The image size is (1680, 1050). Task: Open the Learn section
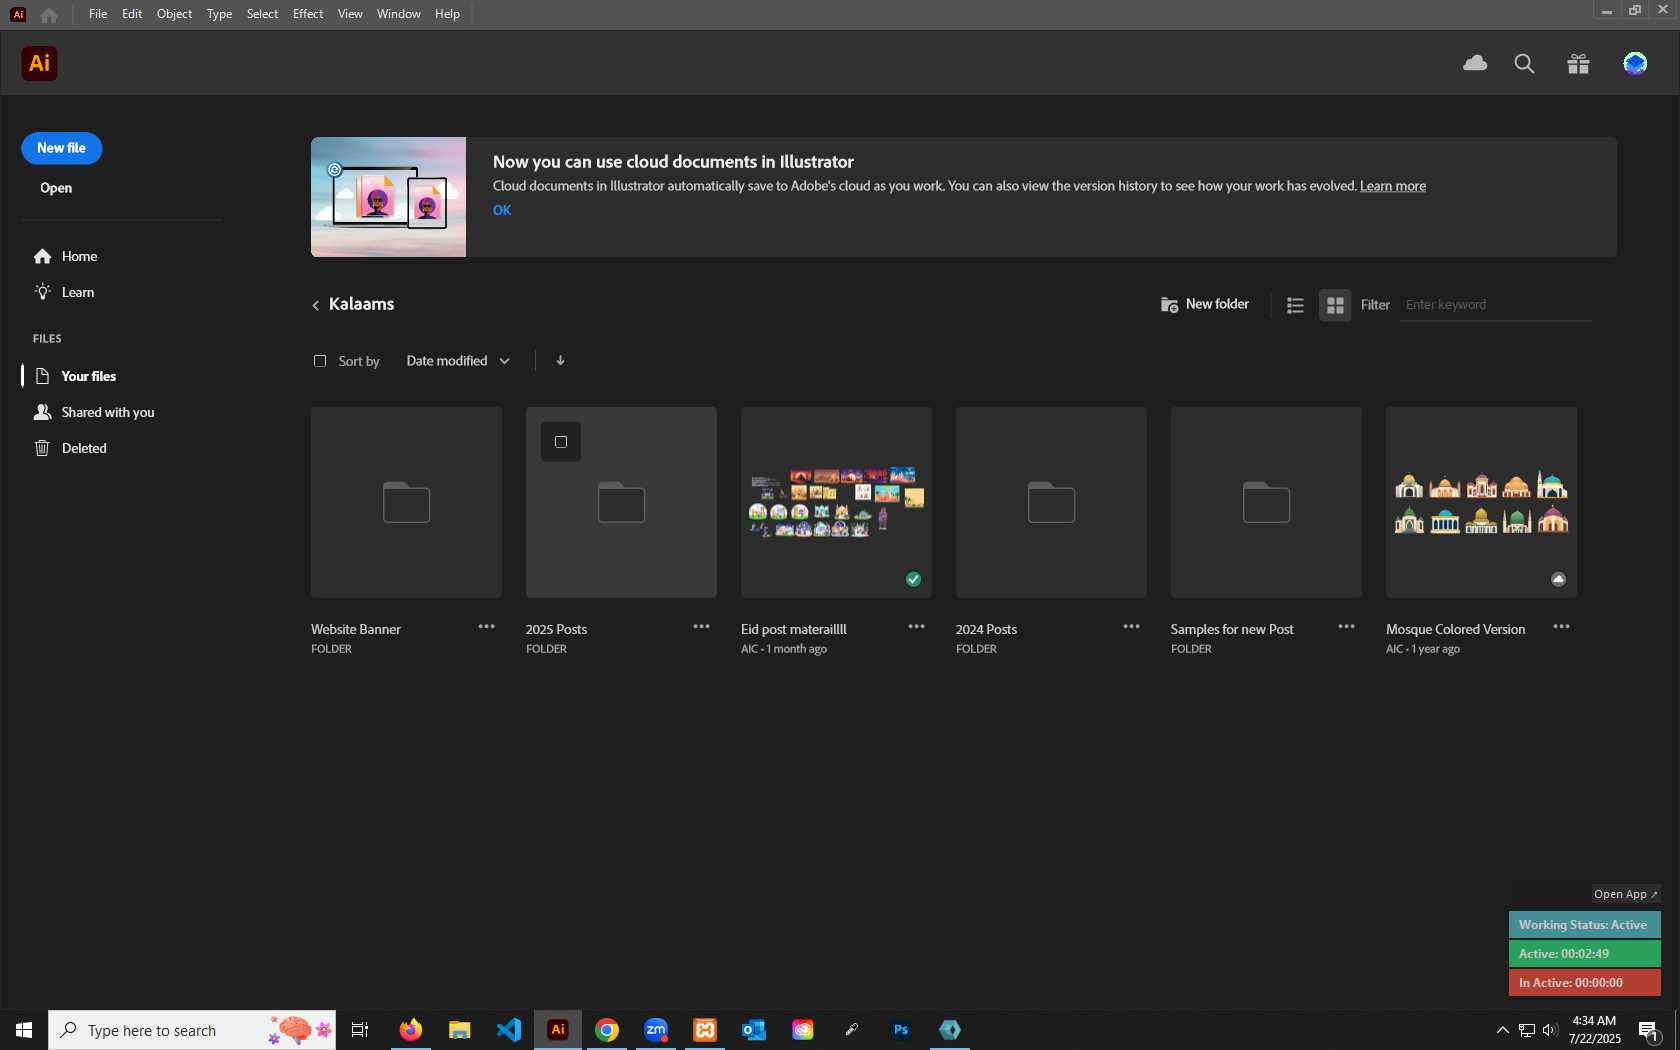(x=64, y=292)
